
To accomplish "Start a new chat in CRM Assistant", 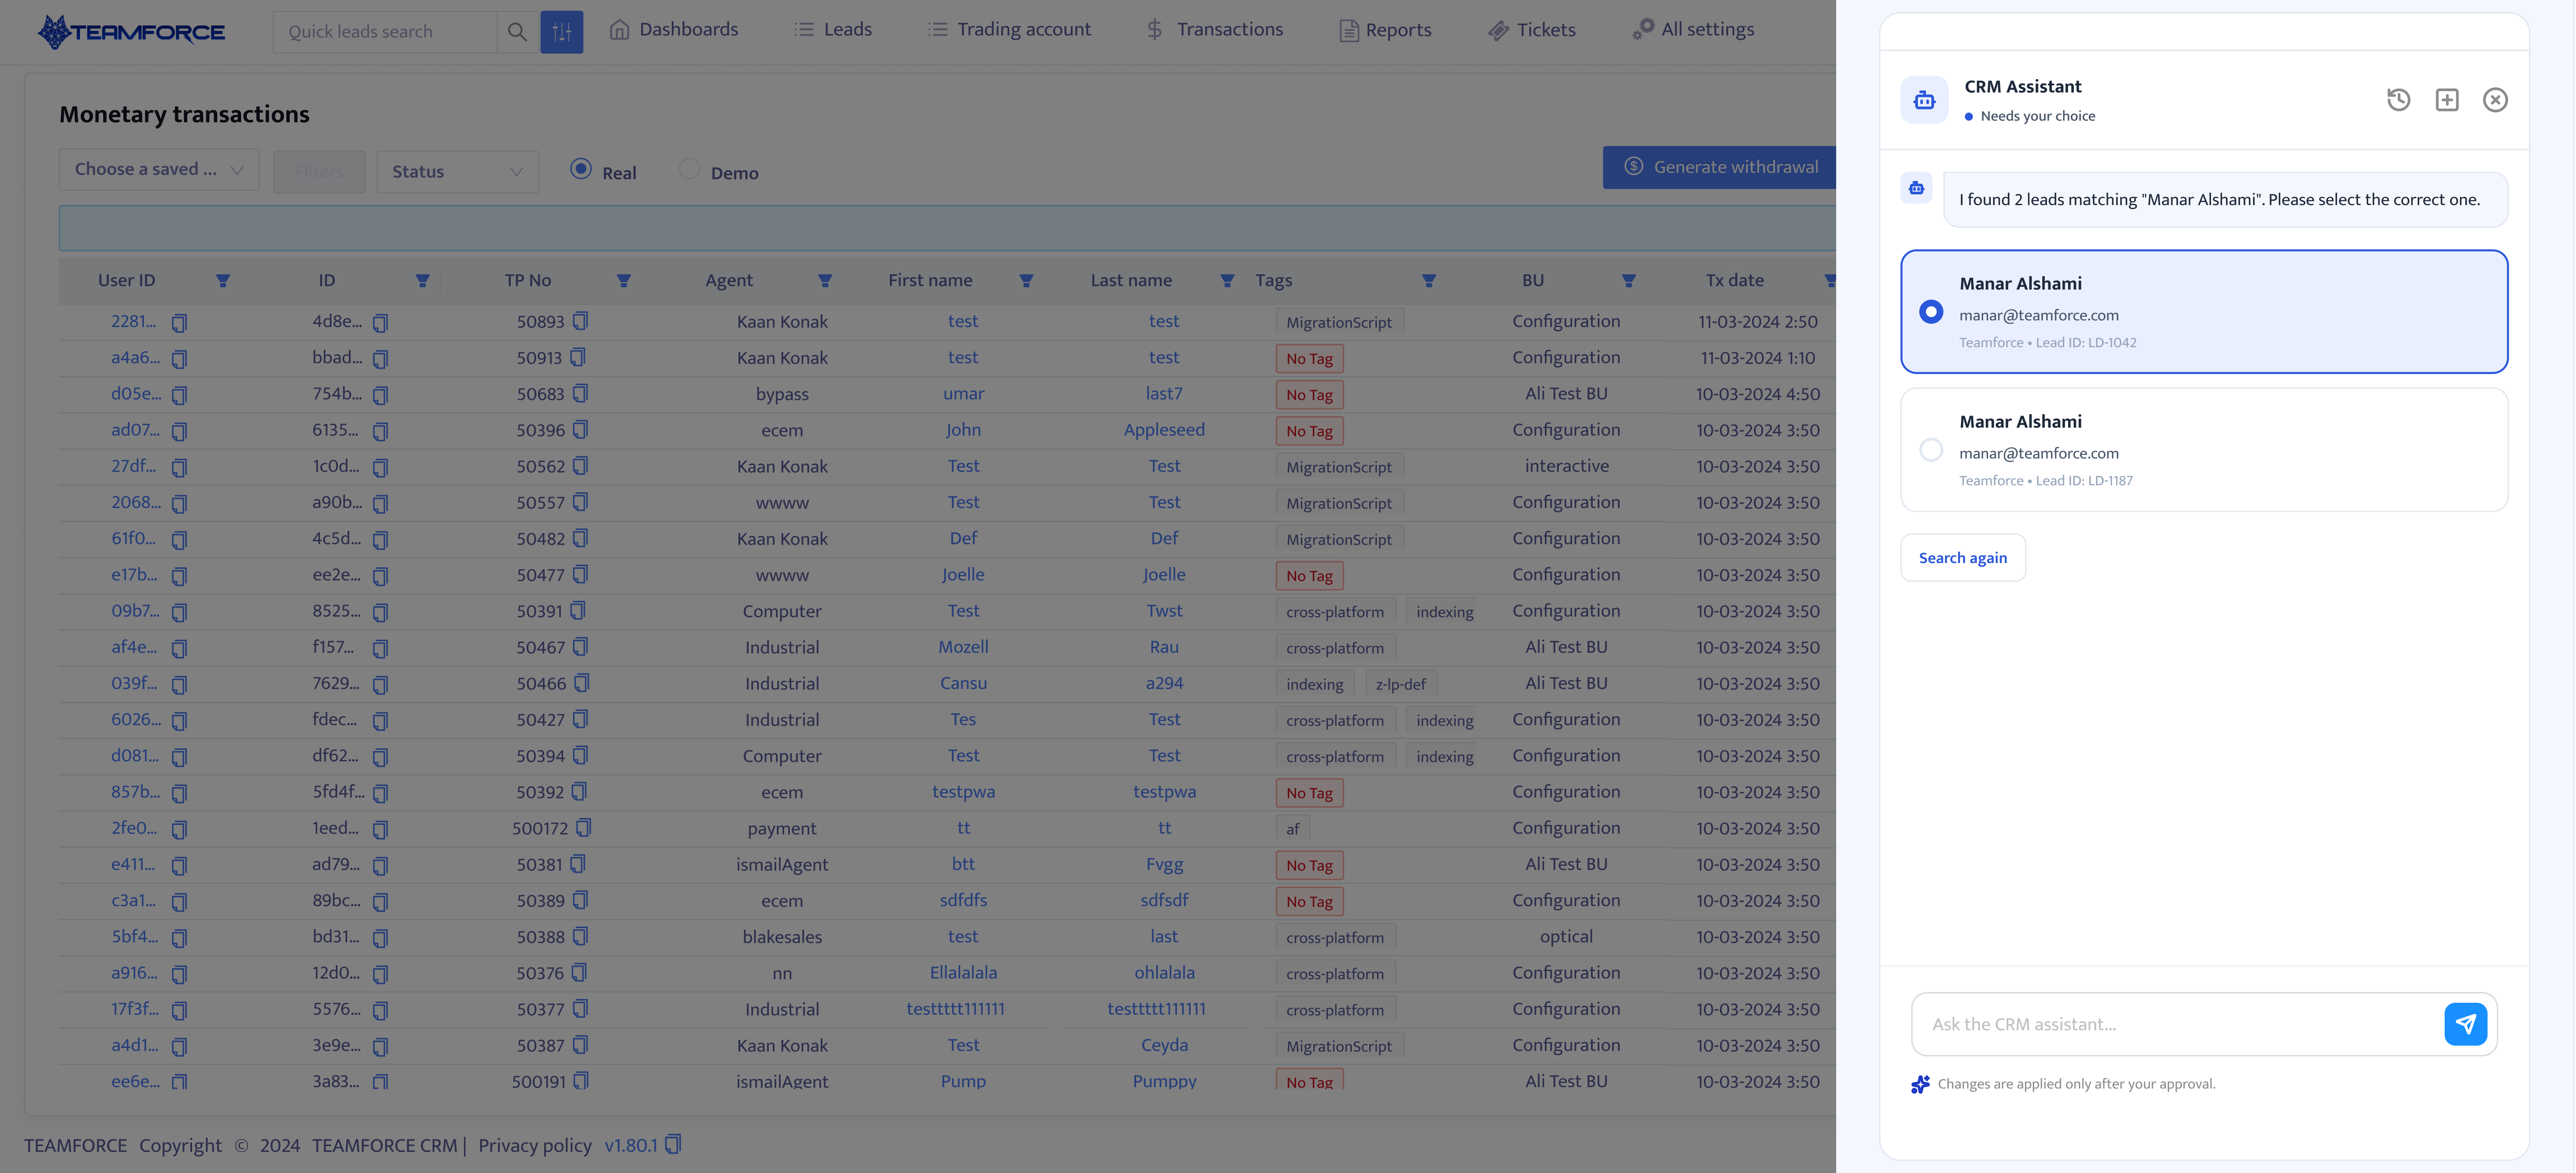I will [2446, 100].
